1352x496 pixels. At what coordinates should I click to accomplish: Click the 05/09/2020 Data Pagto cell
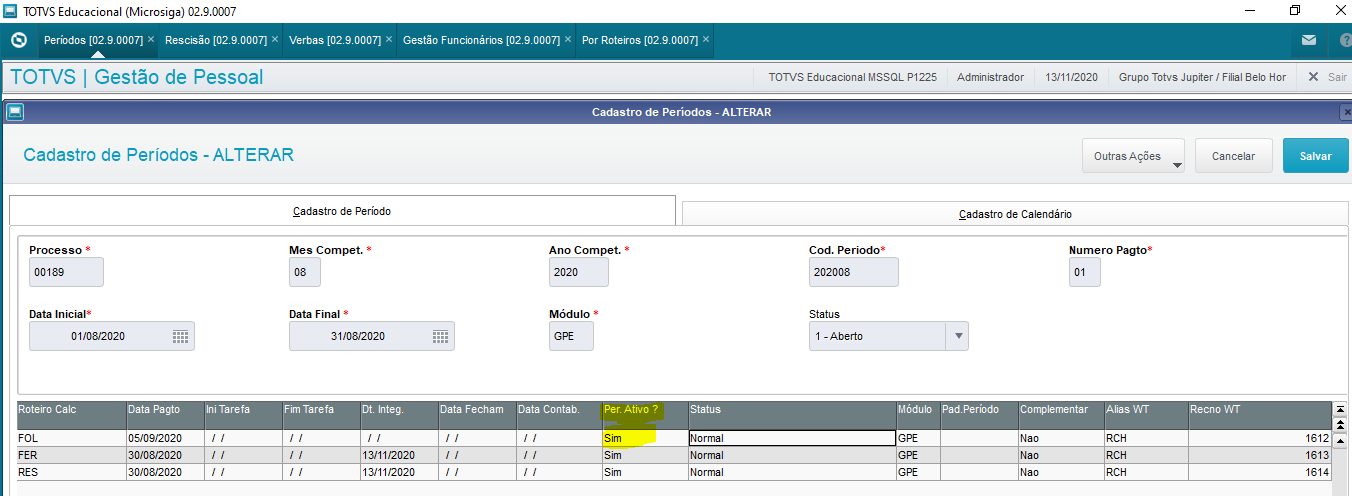164,438
